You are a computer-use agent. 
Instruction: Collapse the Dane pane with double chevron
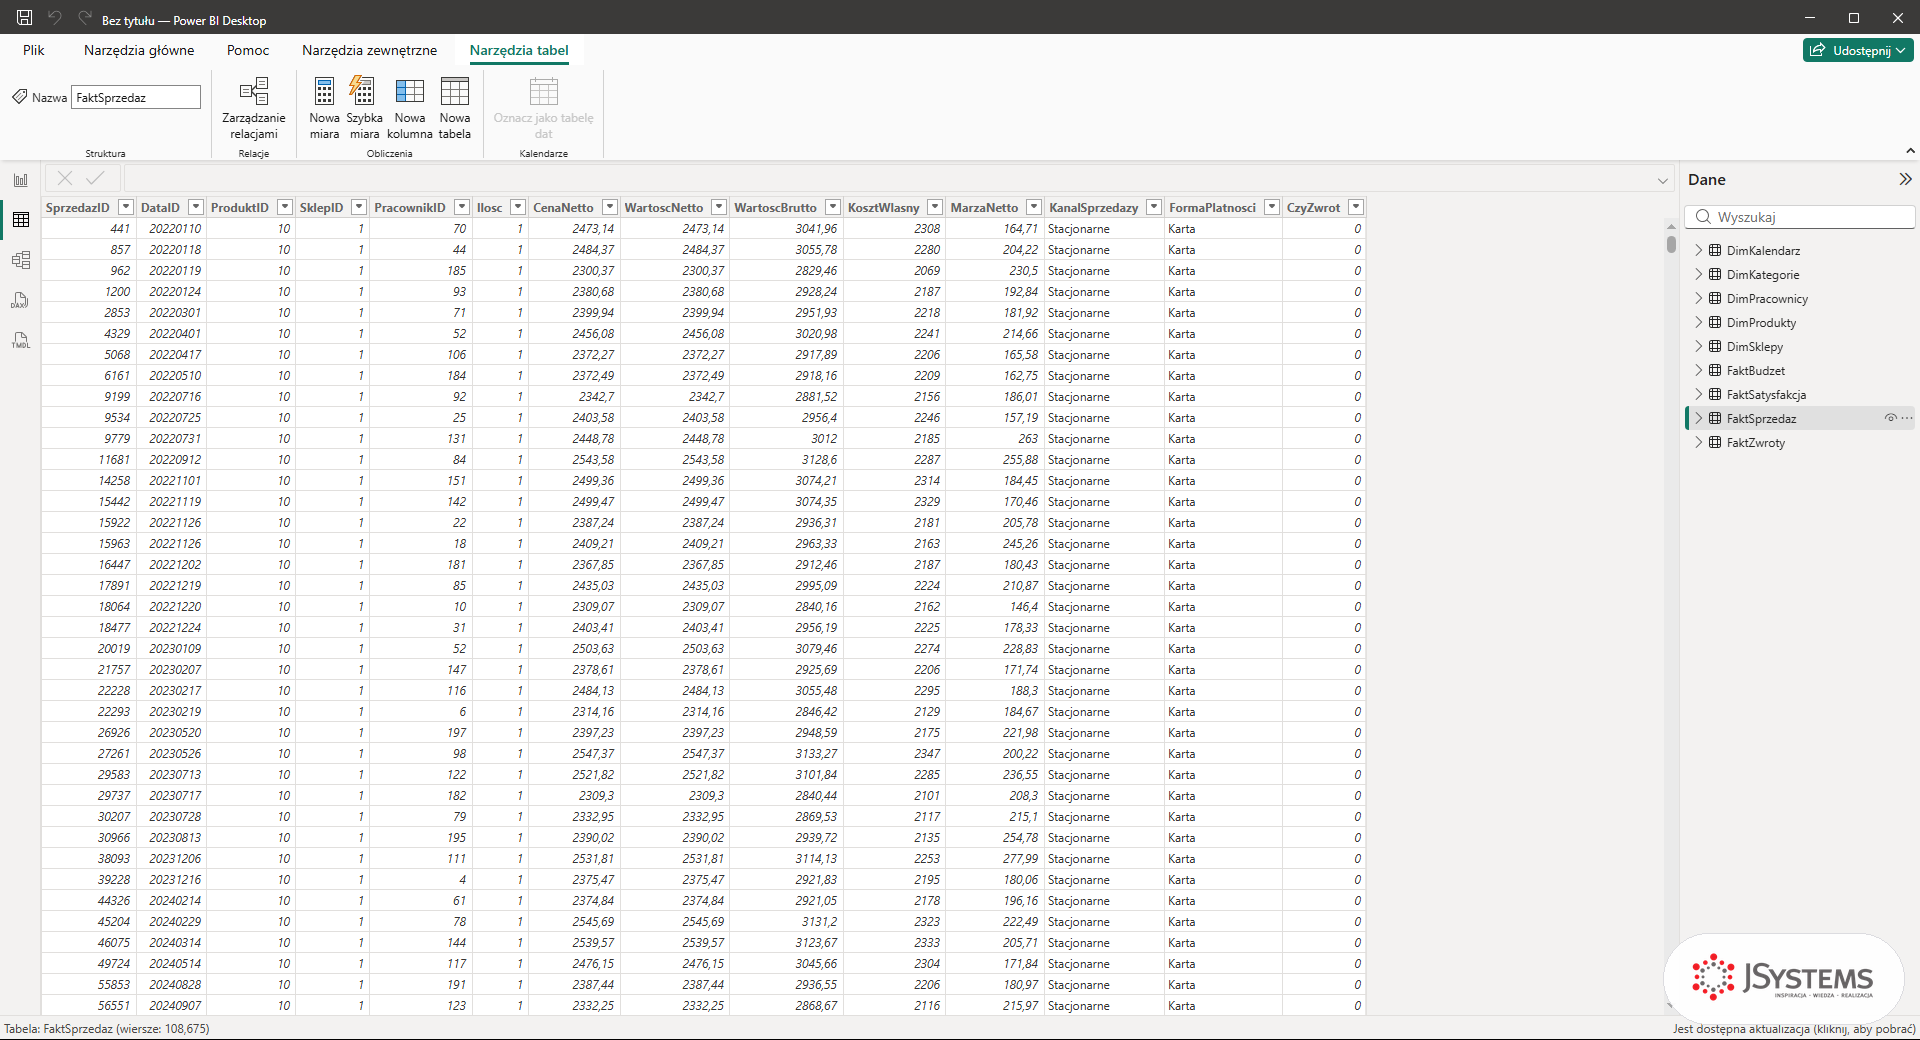[1905, 179]
